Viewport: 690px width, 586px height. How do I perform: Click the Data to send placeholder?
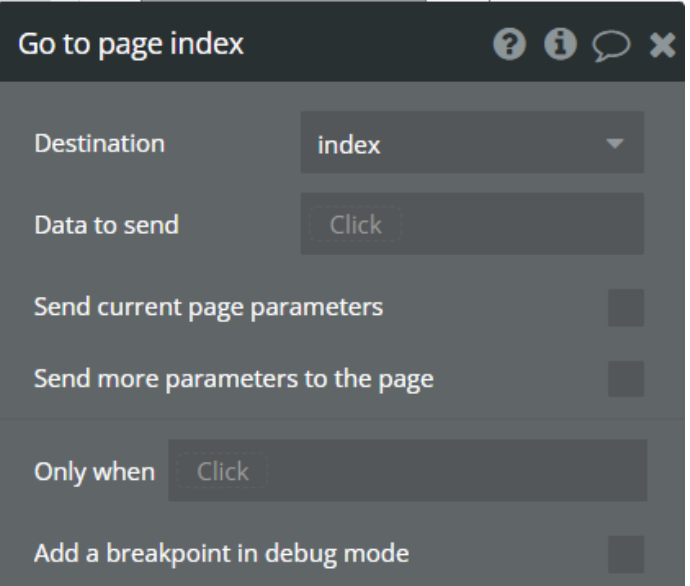(355, 225)
